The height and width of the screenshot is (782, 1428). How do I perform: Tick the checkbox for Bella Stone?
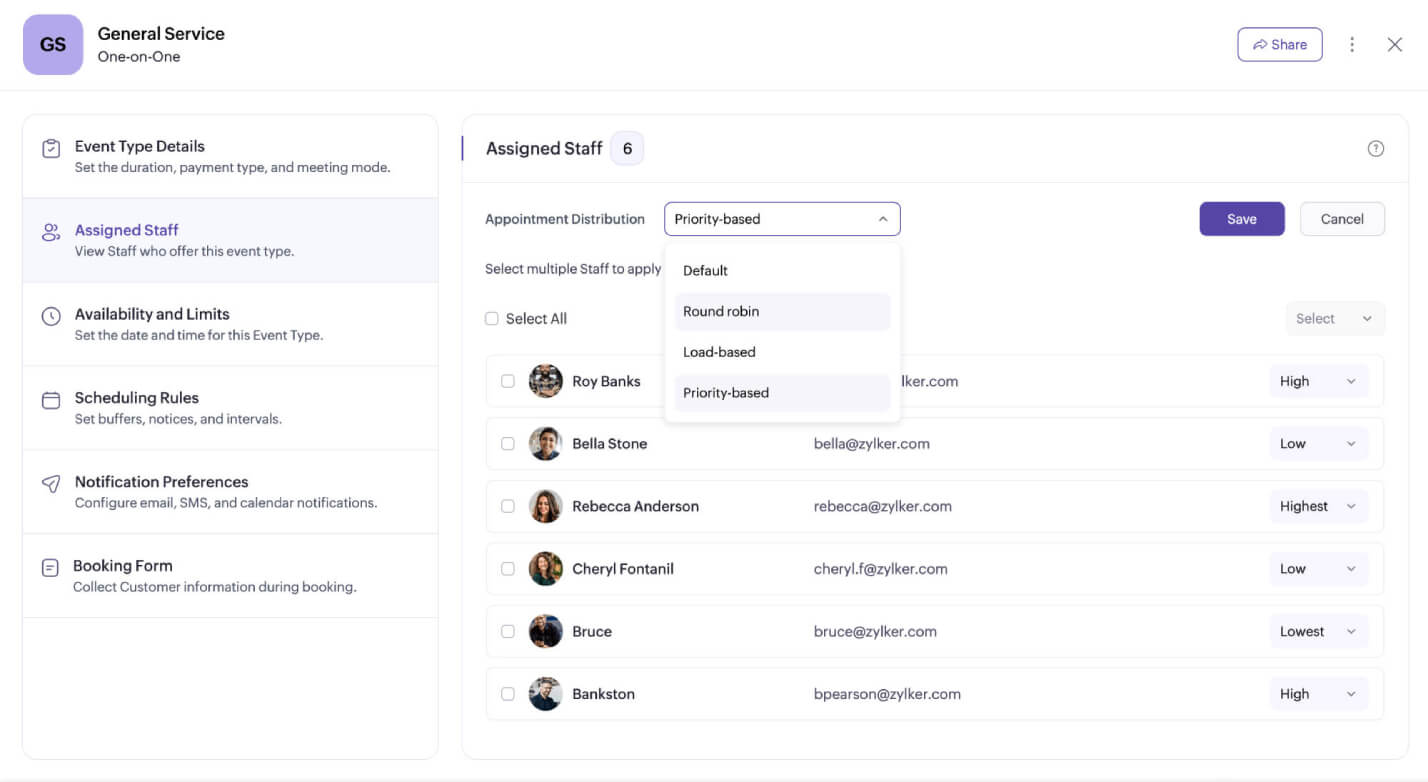coord(508,444)
